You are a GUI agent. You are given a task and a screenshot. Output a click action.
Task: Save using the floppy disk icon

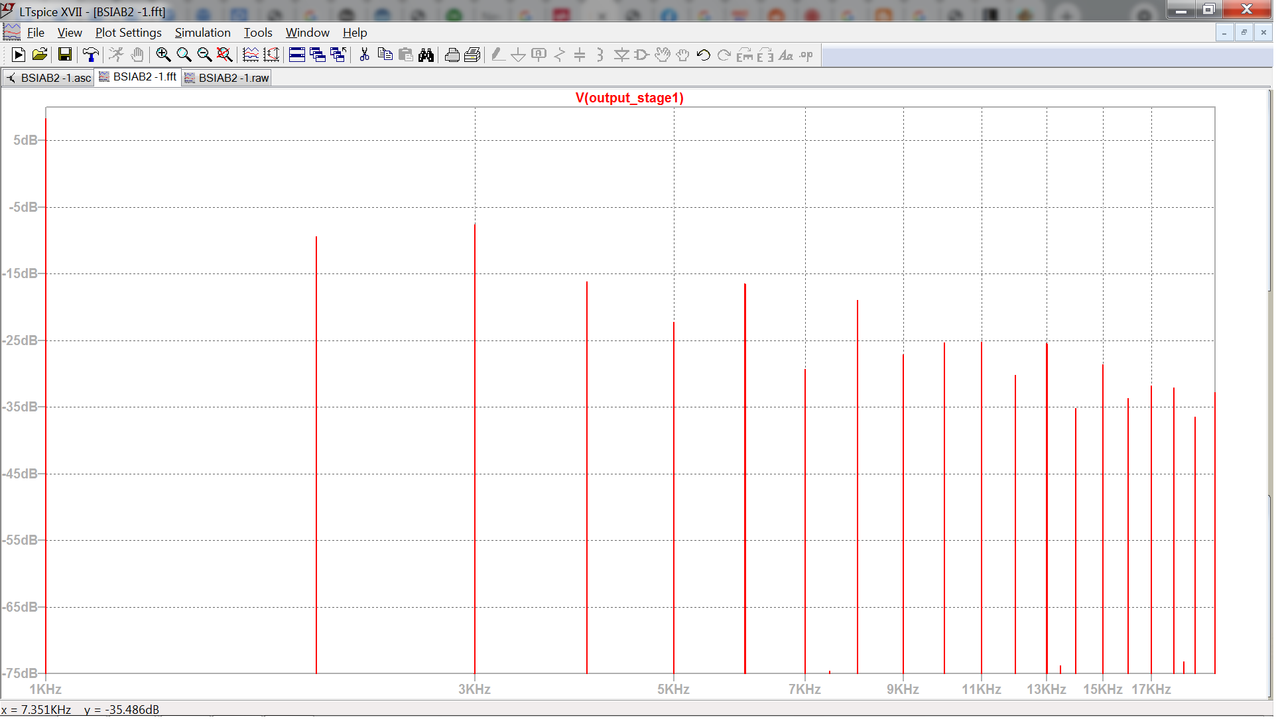click(65, 55)
